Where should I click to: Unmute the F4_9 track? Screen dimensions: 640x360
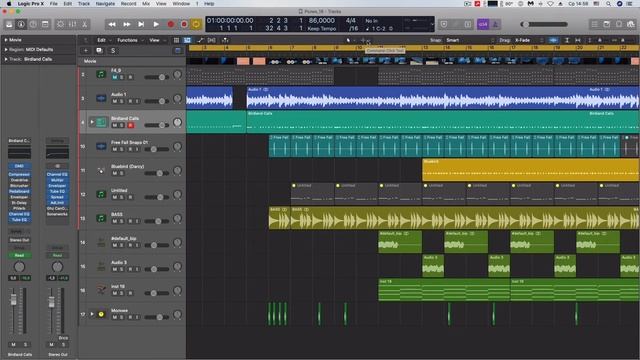115,77
